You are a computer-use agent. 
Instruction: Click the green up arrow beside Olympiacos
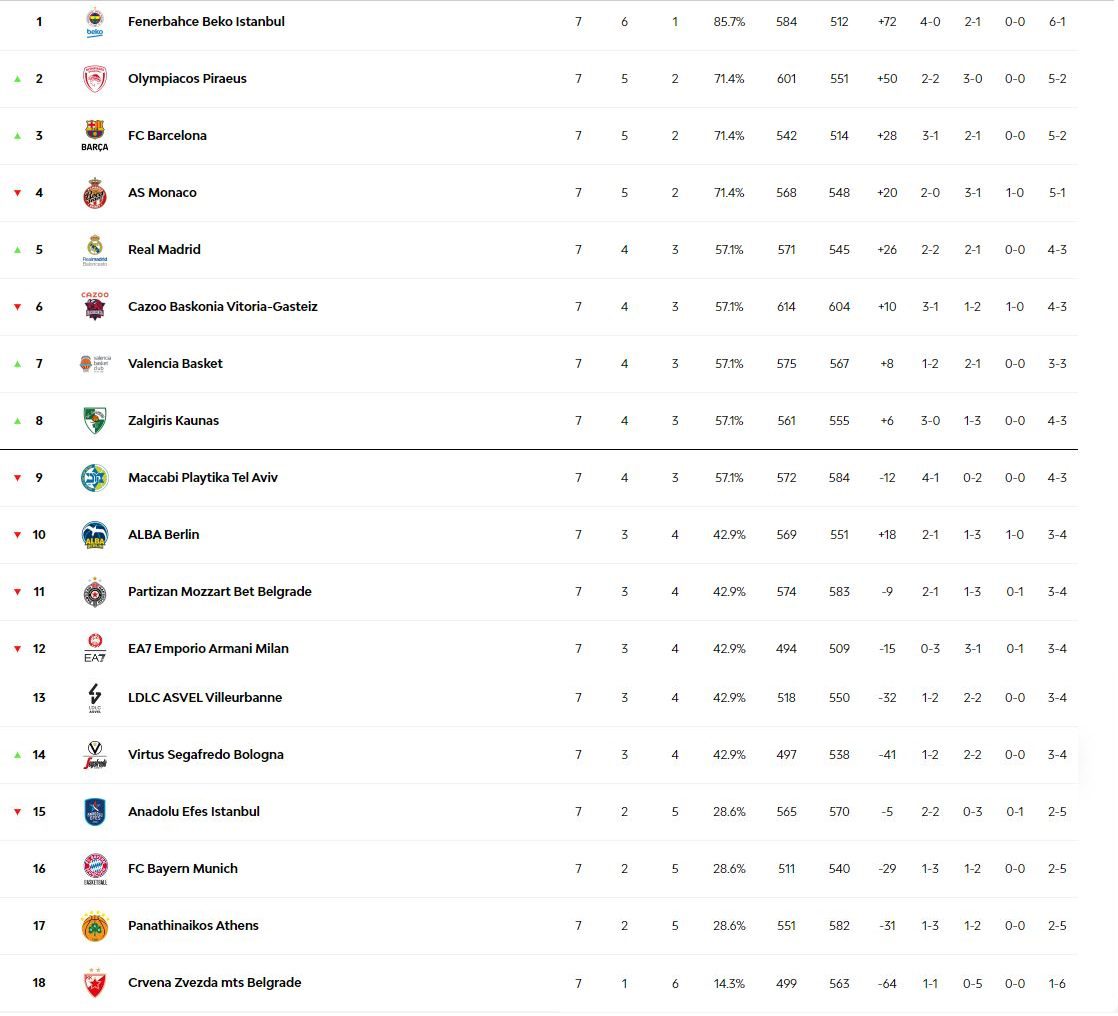click(x=17, y=79)
